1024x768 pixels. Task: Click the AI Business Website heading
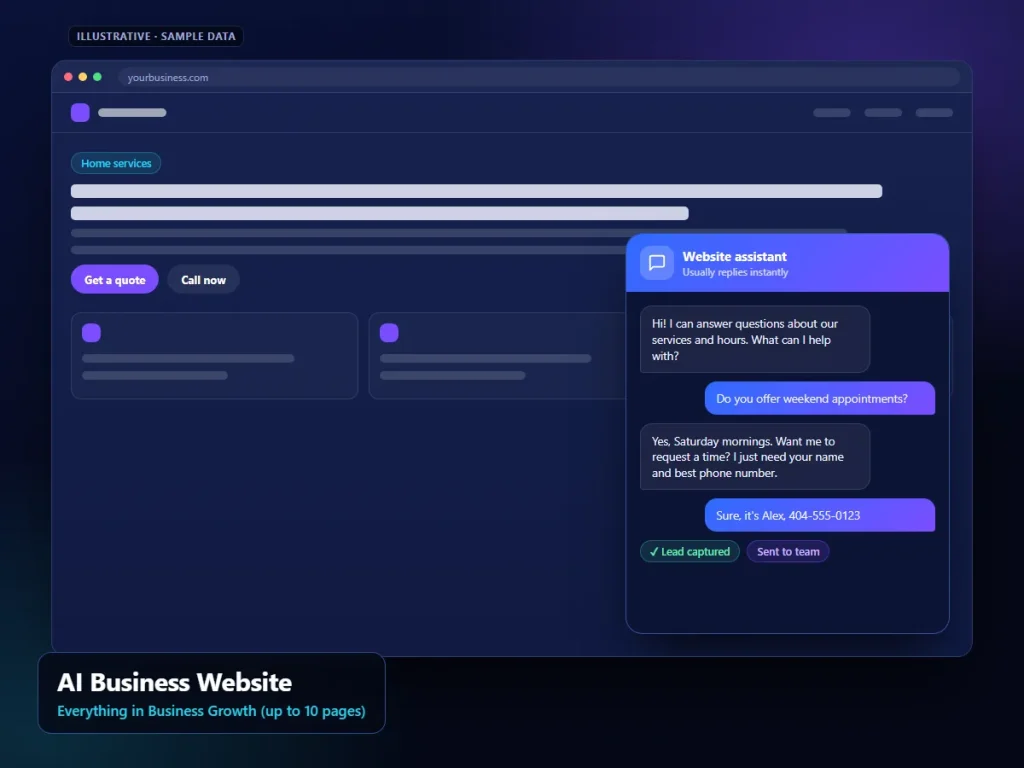point(174,682)
